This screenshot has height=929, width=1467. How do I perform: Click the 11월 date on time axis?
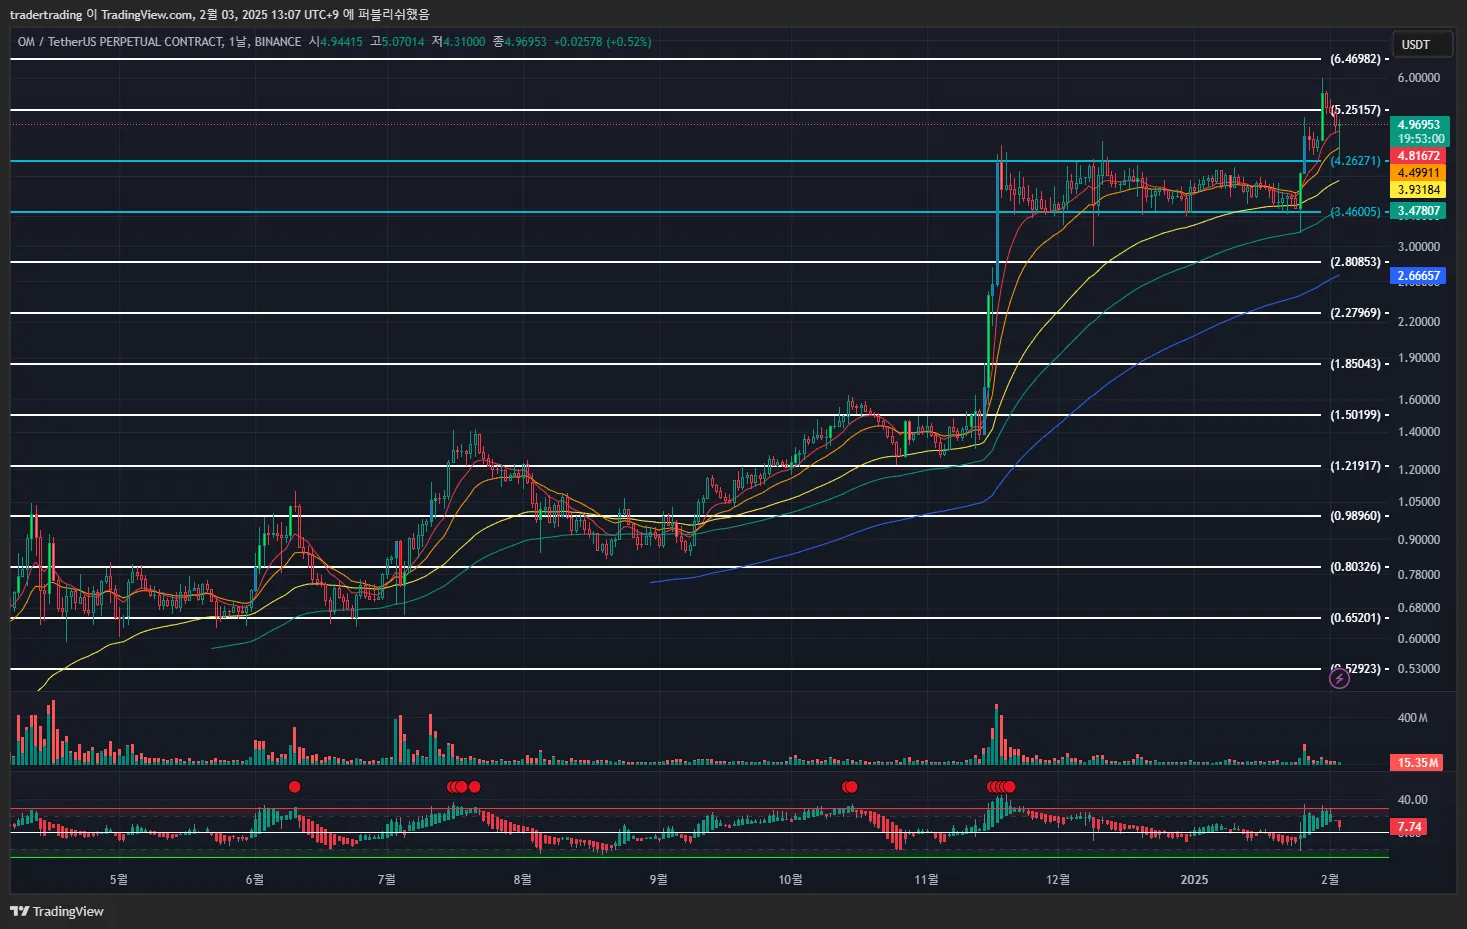[926, 880]
